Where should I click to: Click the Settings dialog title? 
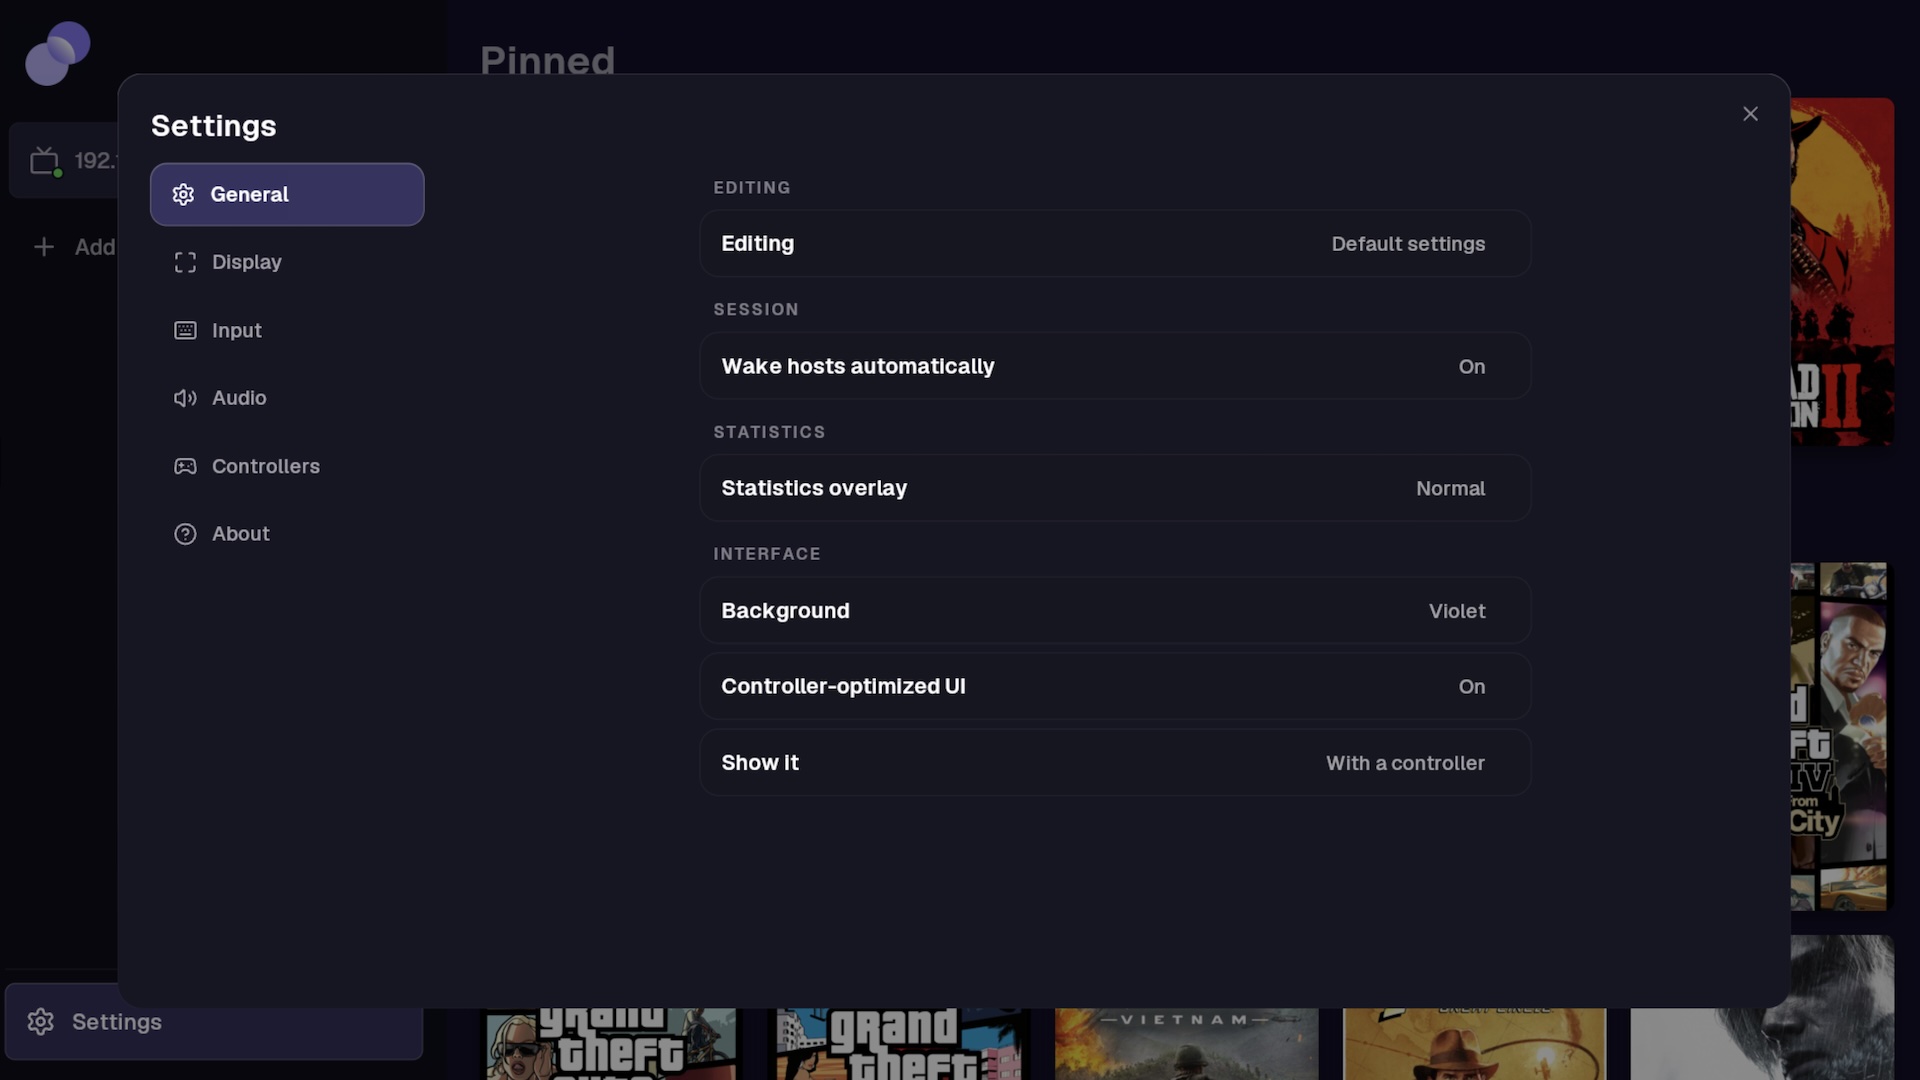(x=214, y=126)
